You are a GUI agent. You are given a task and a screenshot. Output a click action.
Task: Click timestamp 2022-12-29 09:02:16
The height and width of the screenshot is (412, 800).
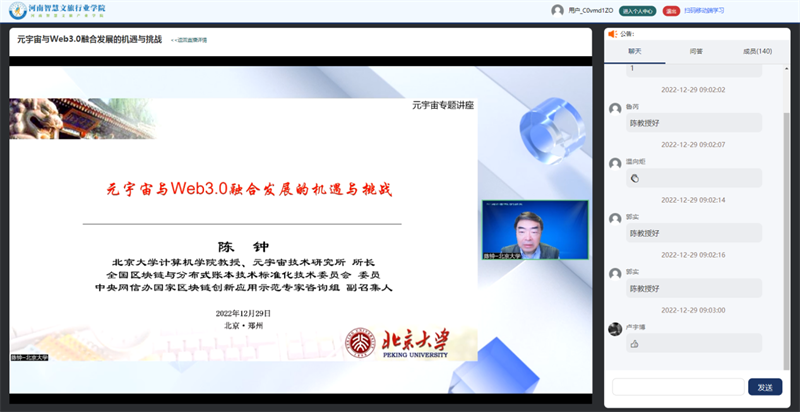693,255
